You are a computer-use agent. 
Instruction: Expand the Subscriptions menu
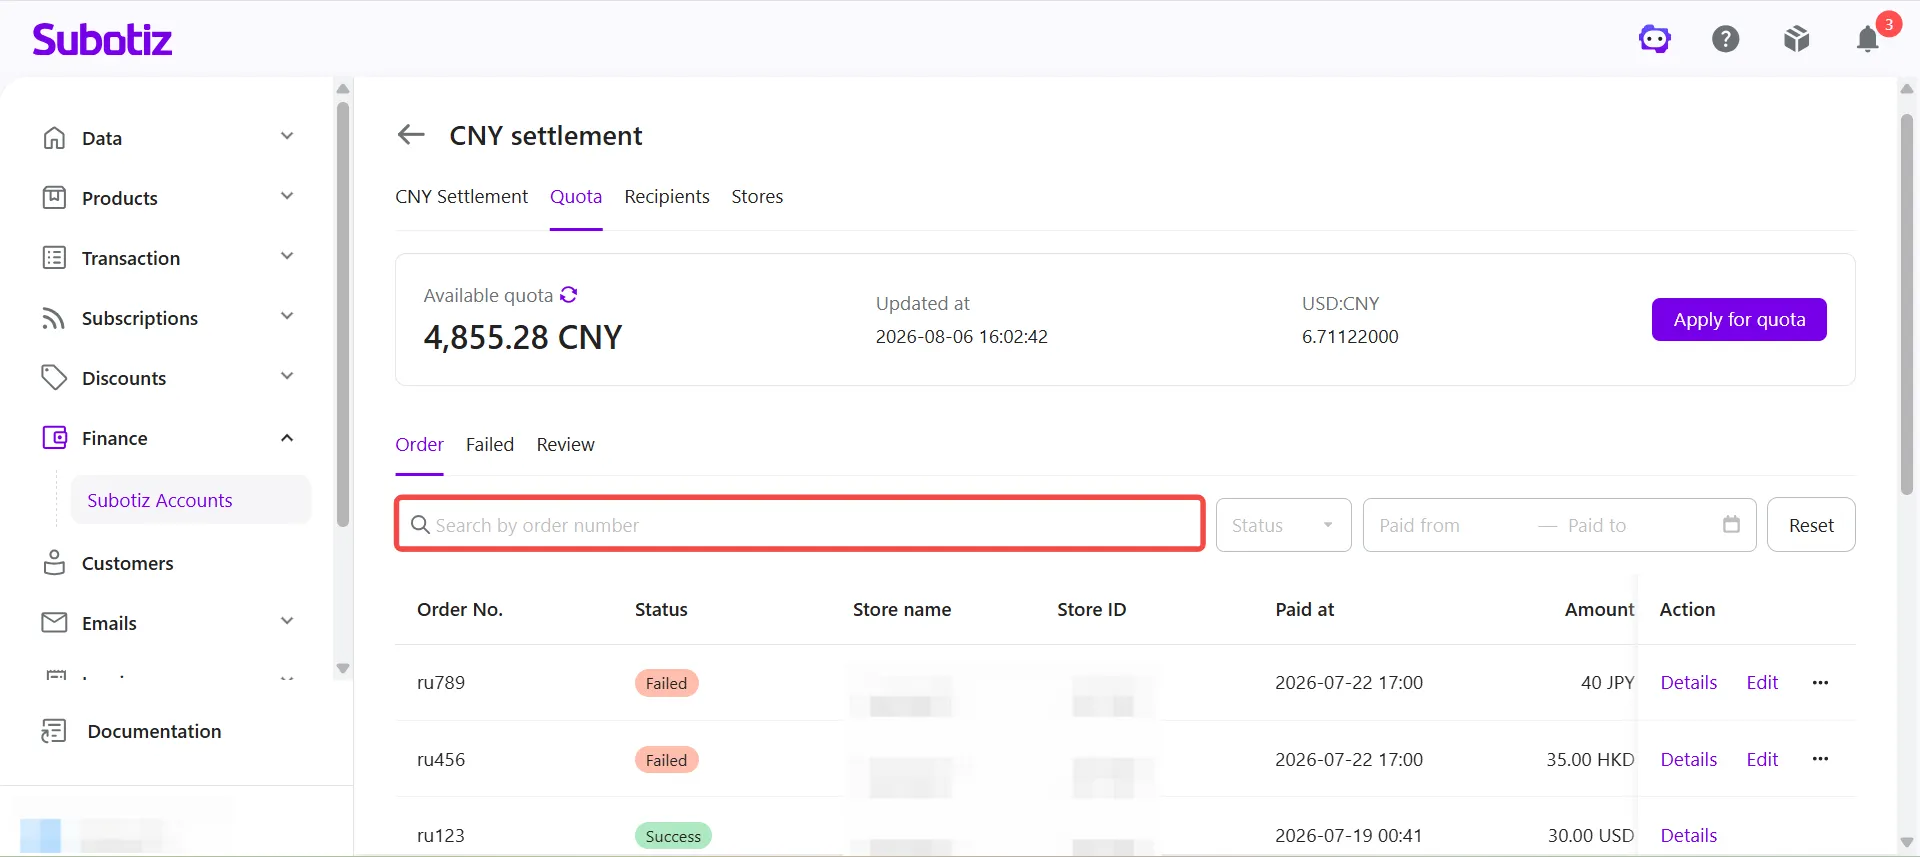[x=287, y=316]
